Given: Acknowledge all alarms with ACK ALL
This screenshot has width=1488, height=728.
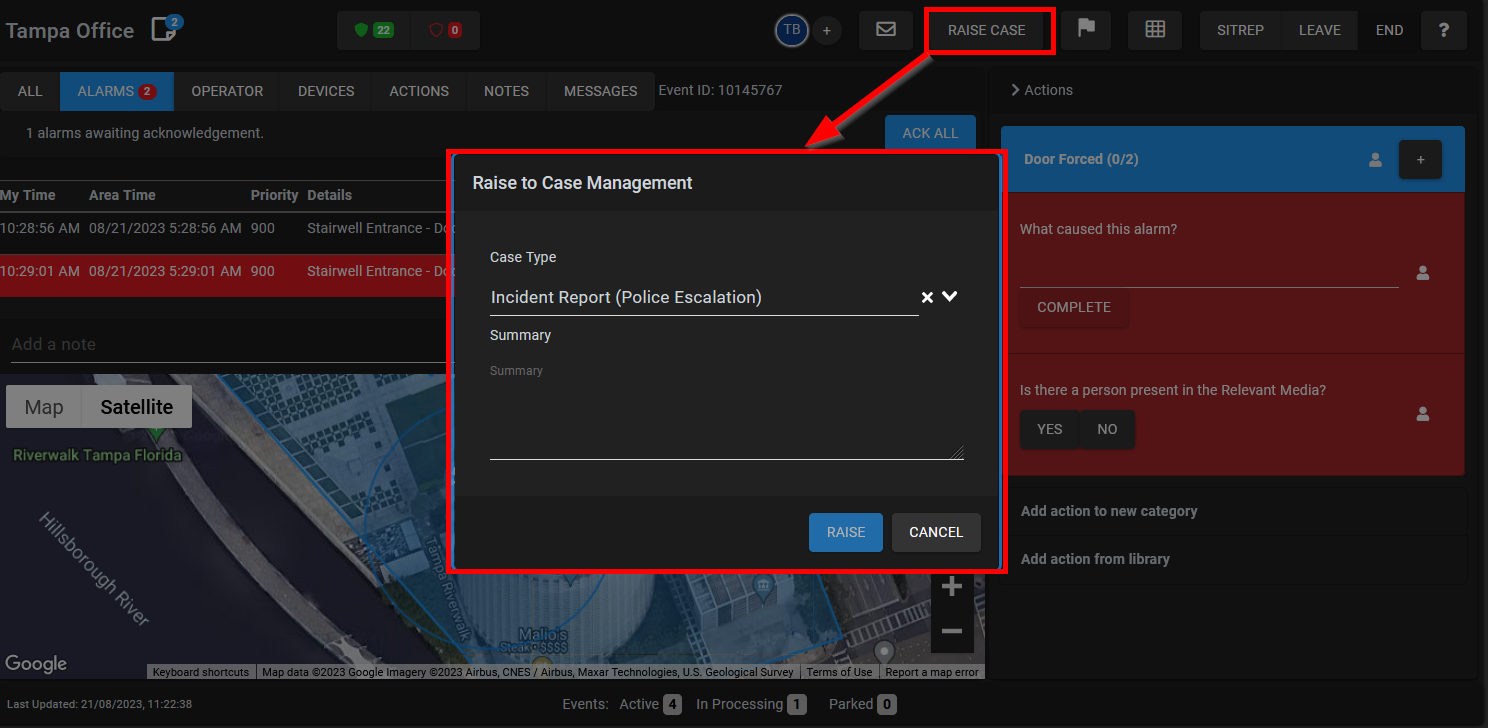Looking at the screenshot, I should point(930,133).
